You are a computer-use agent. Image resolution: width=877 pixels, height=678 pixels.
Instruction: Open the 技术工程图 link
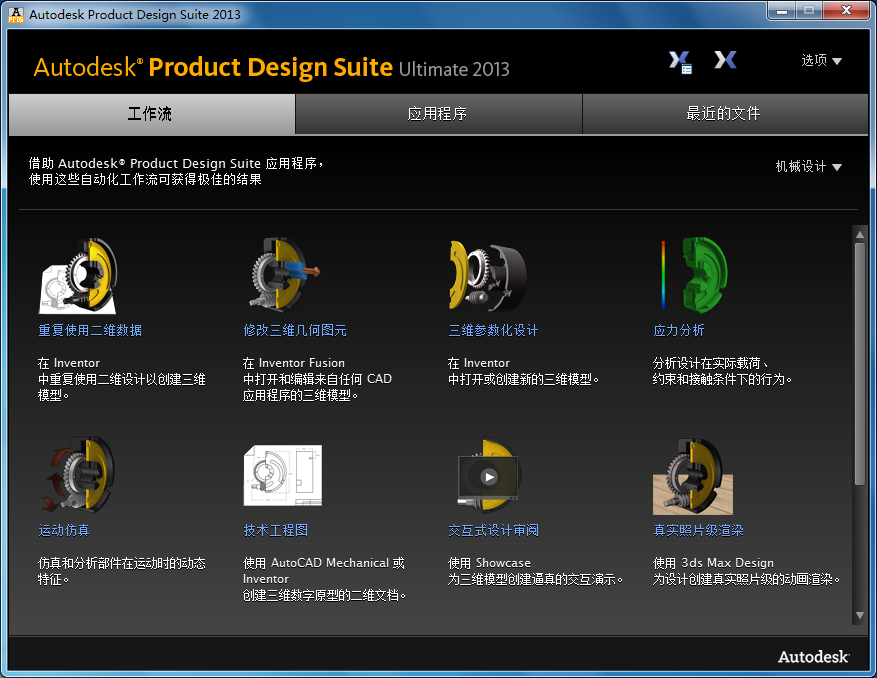pyautogui.click(x=276, y=530)
